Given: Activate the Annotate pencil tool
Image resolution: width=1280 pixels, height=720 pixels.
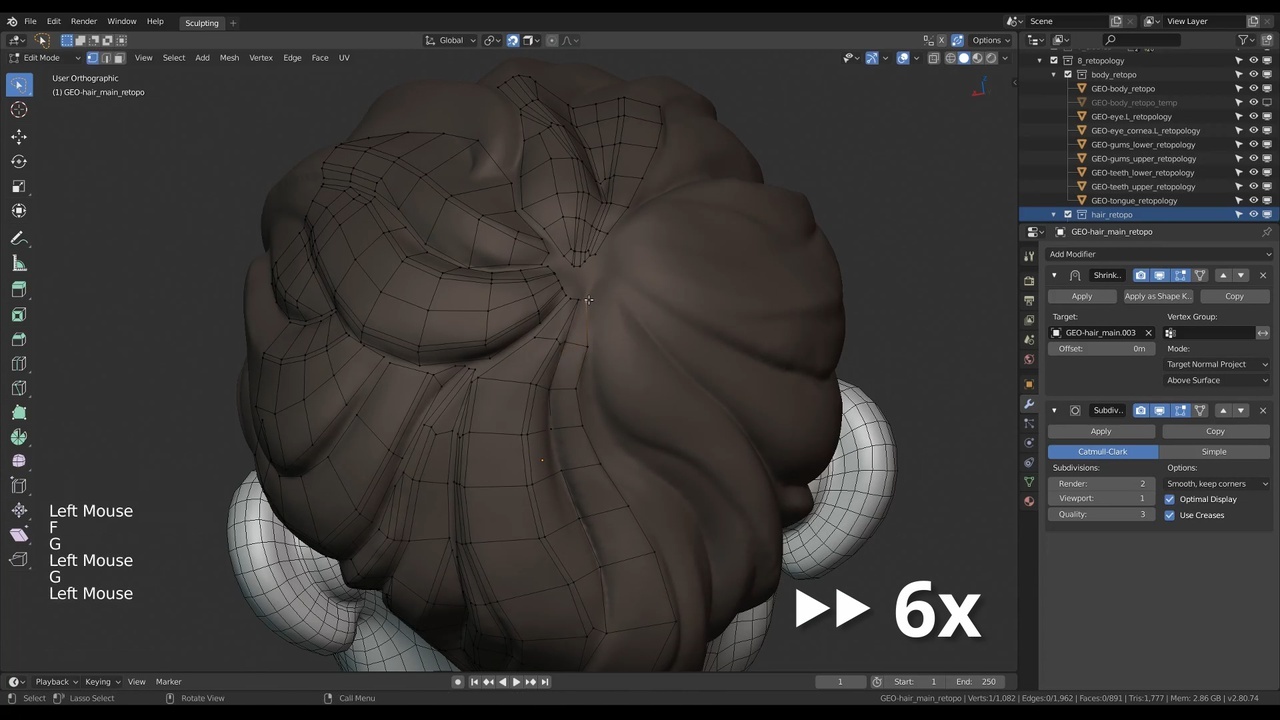Looking at the screenshot, I should click(x=19, y=239).
